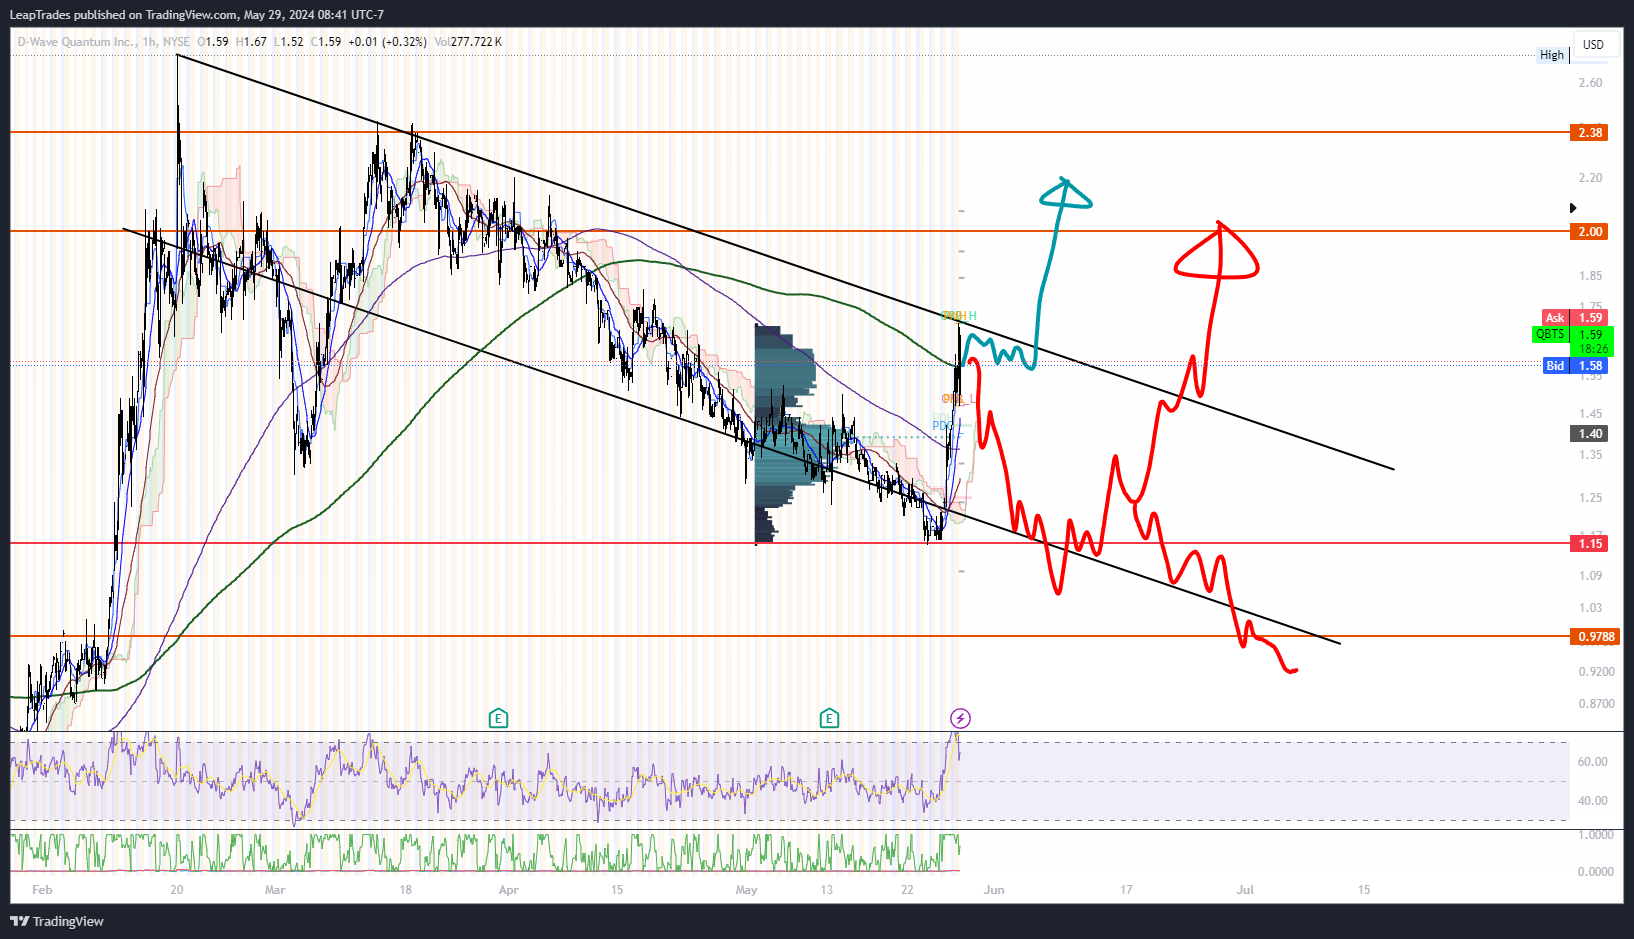Select the 2.38 horizontal line price label

(x=1589, y=132)
